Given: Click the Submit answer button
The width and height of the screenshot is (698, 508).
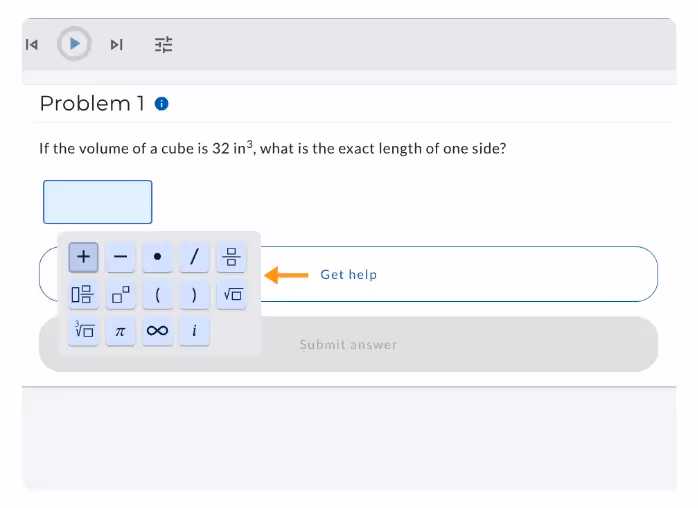Looking at the screenshot, I should click(x=349, y=344).
